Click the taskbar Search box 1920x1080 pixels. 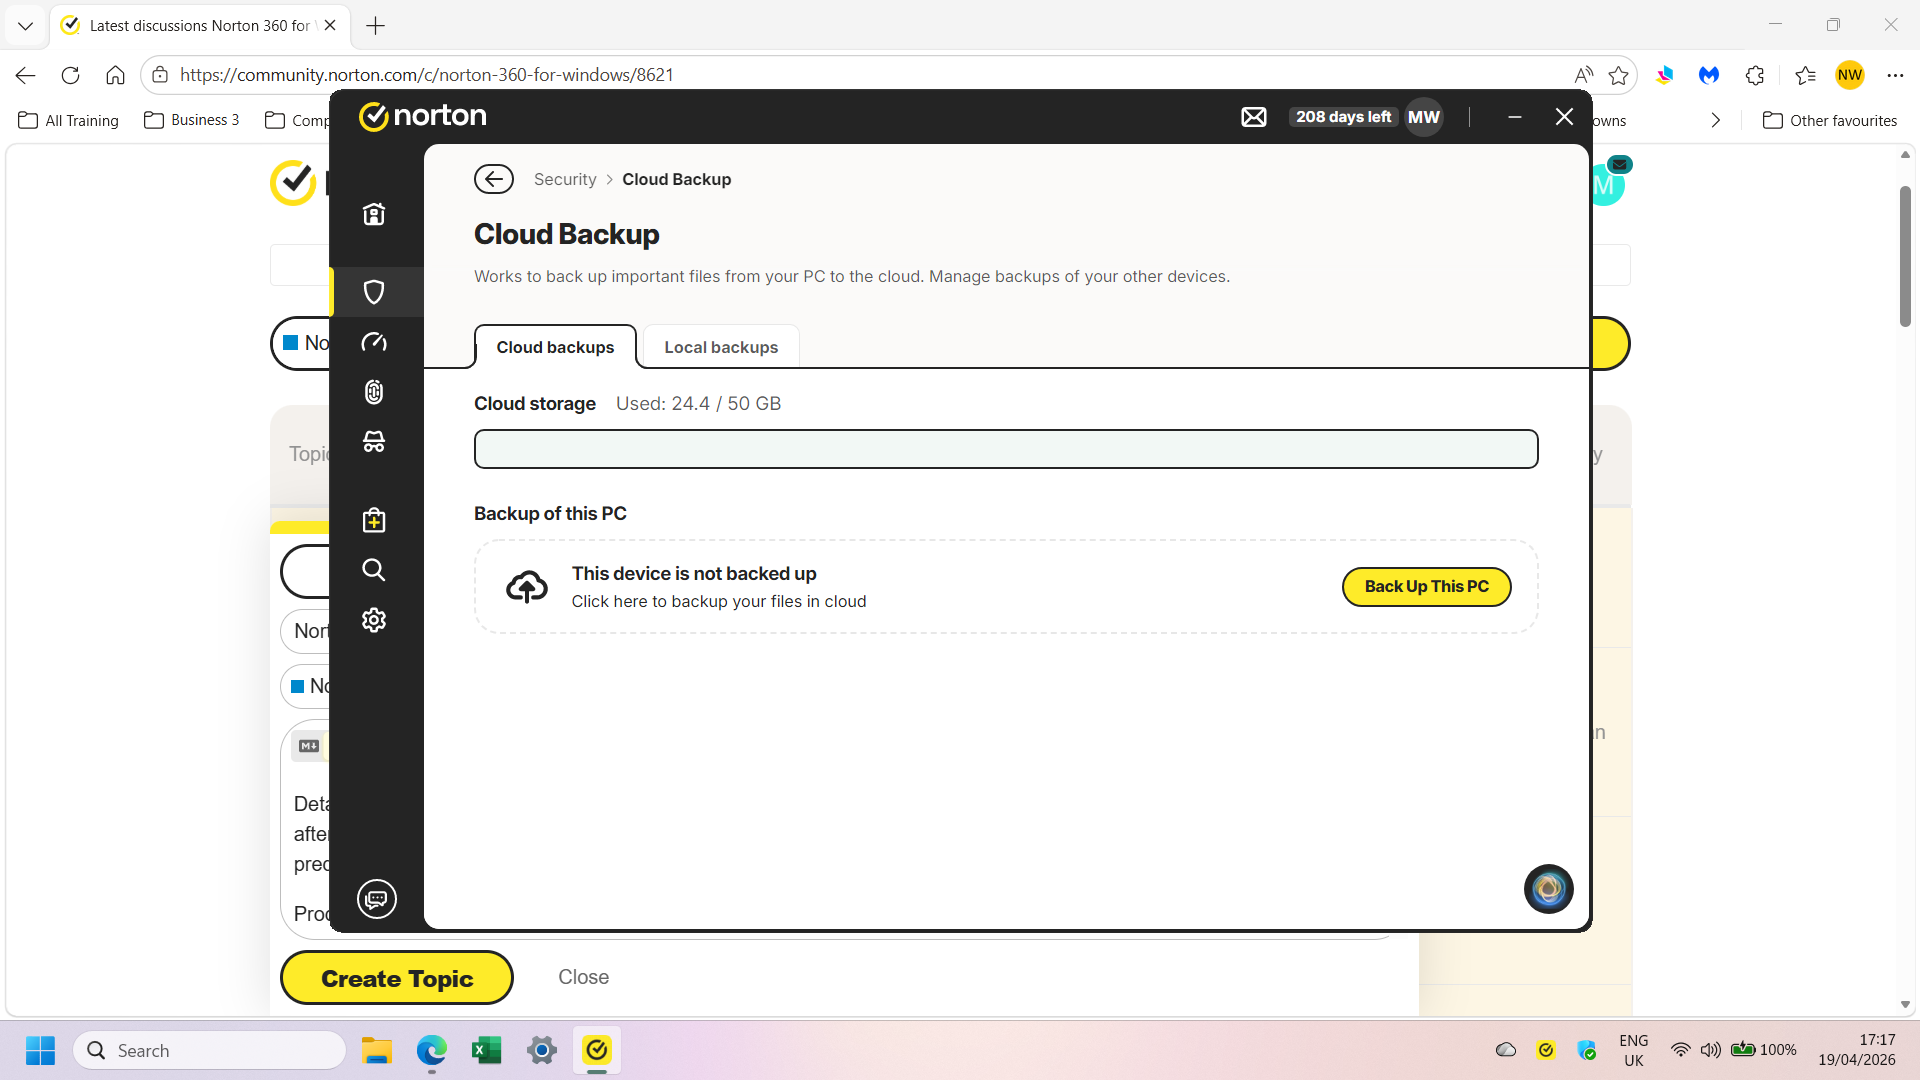(210, 1050)
